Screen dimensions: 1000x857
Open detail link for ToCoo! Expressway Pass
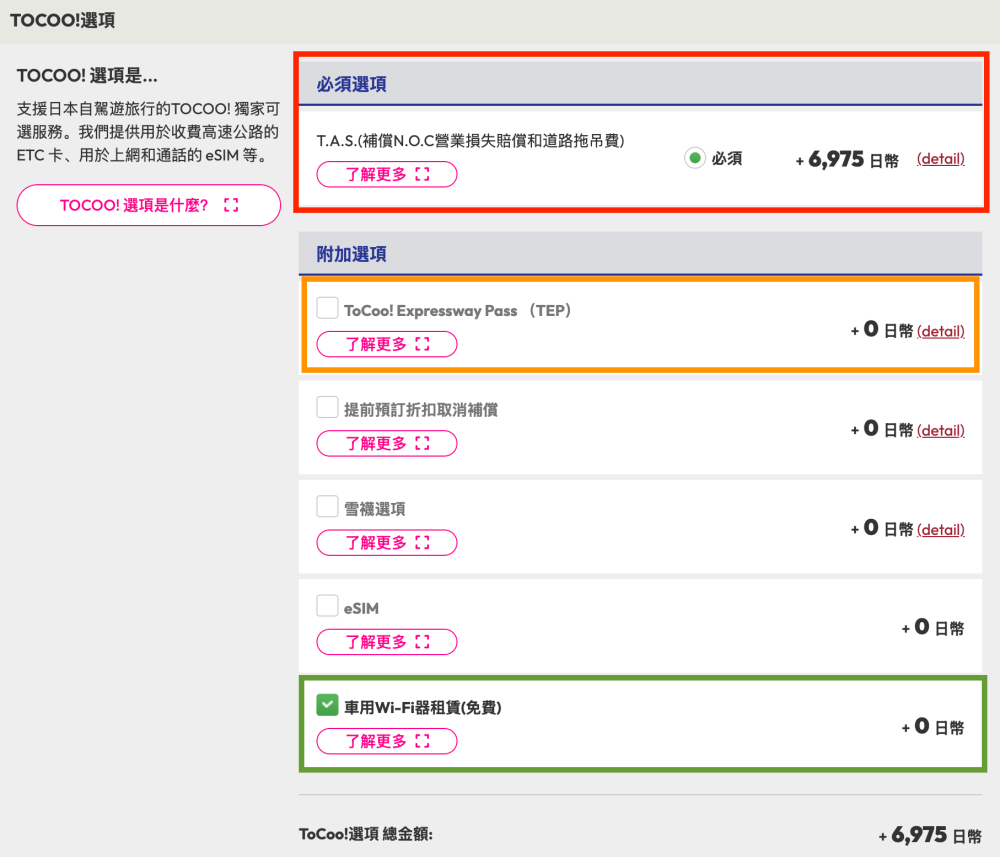click(x=941, y=331)
